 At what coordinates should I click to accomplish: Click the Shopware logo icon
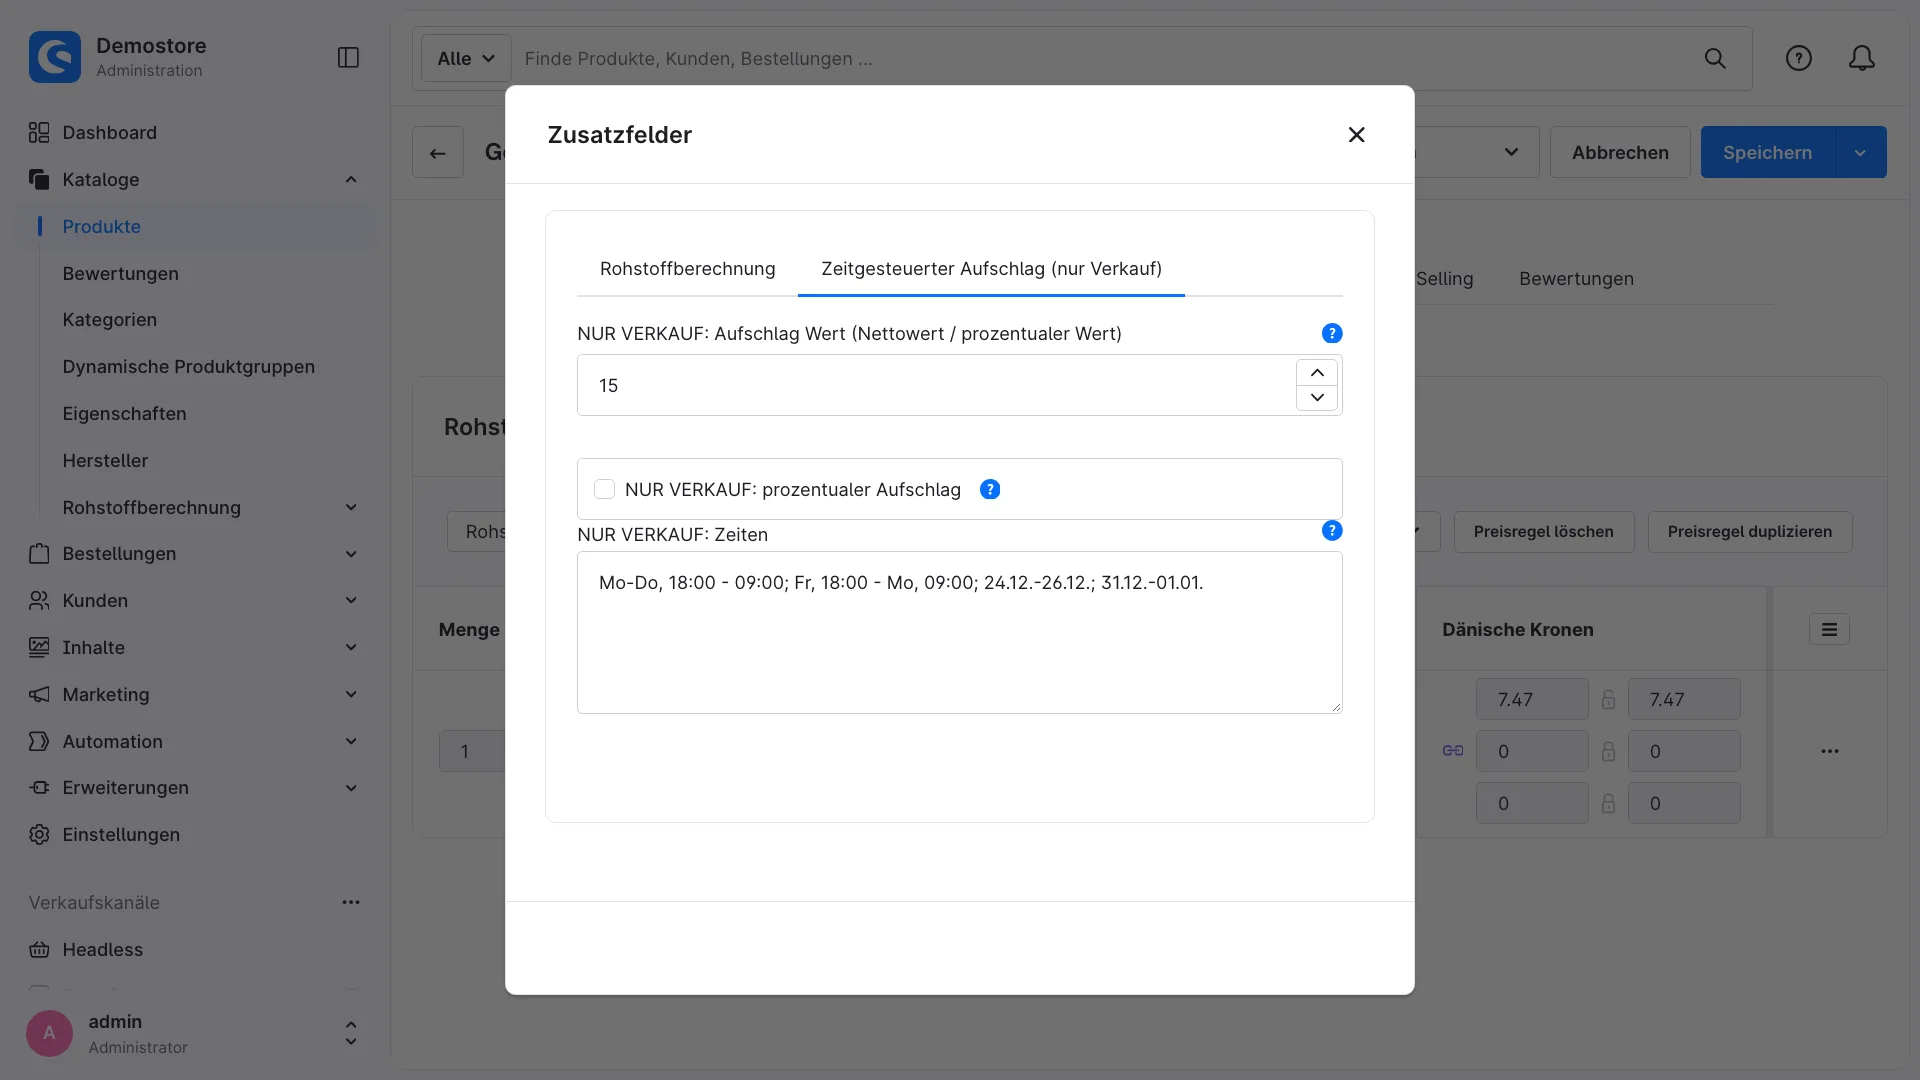click(55, 57)
